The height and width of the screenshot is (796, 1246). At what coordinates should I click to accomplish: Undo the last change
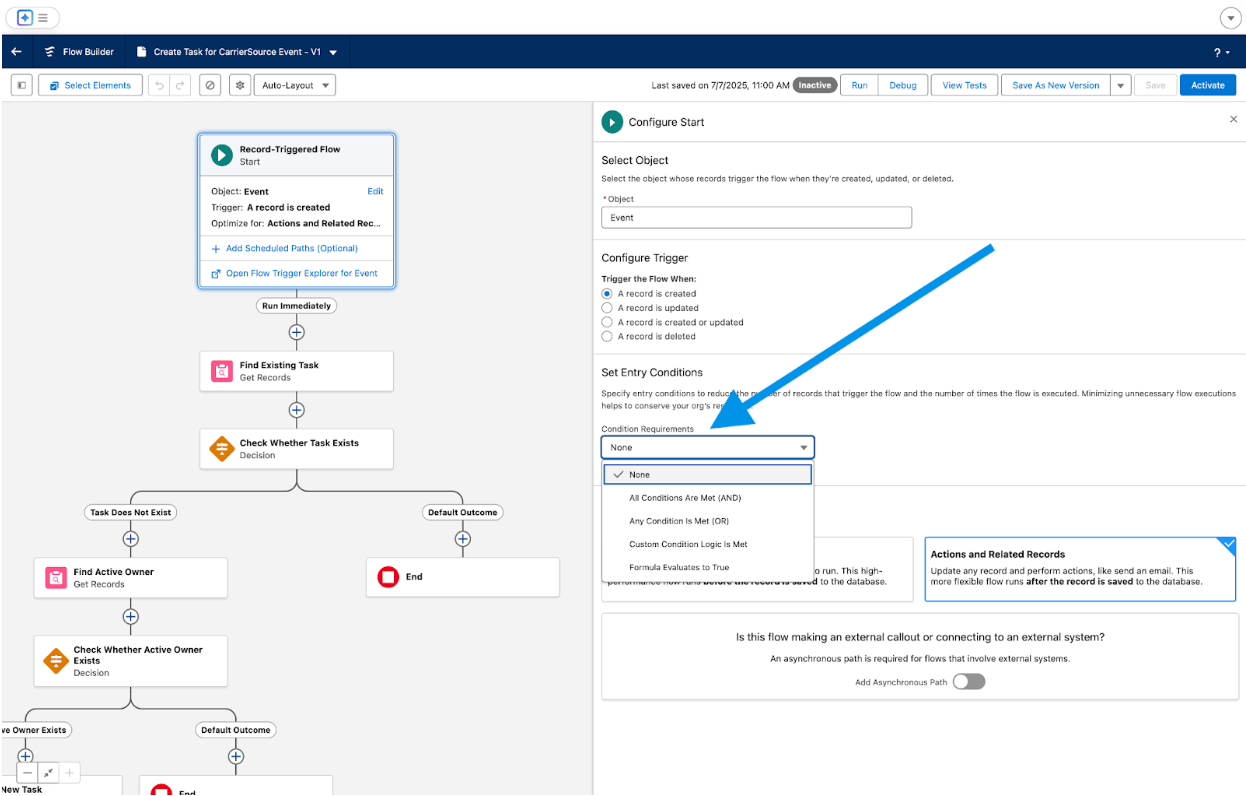pos(159,85)
